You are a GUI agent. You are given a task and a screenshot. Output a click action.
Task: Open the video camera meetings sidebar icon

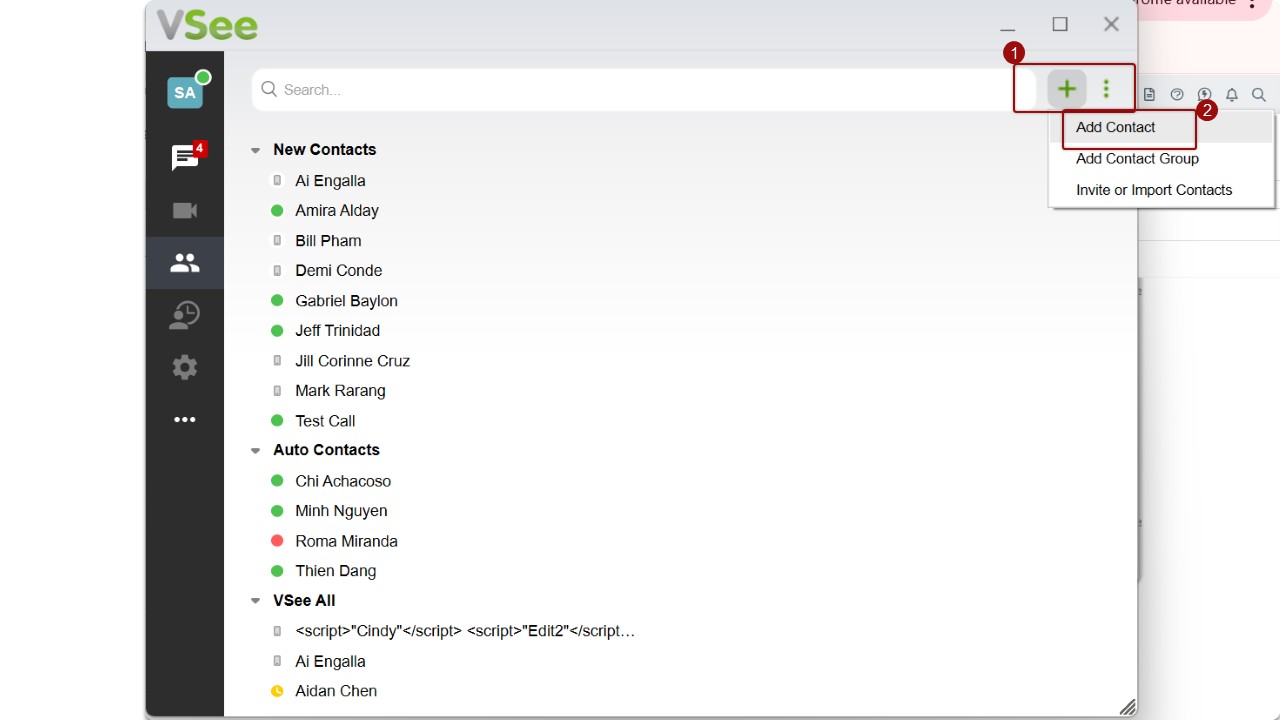pyautogui.click(x=185, y=211)
